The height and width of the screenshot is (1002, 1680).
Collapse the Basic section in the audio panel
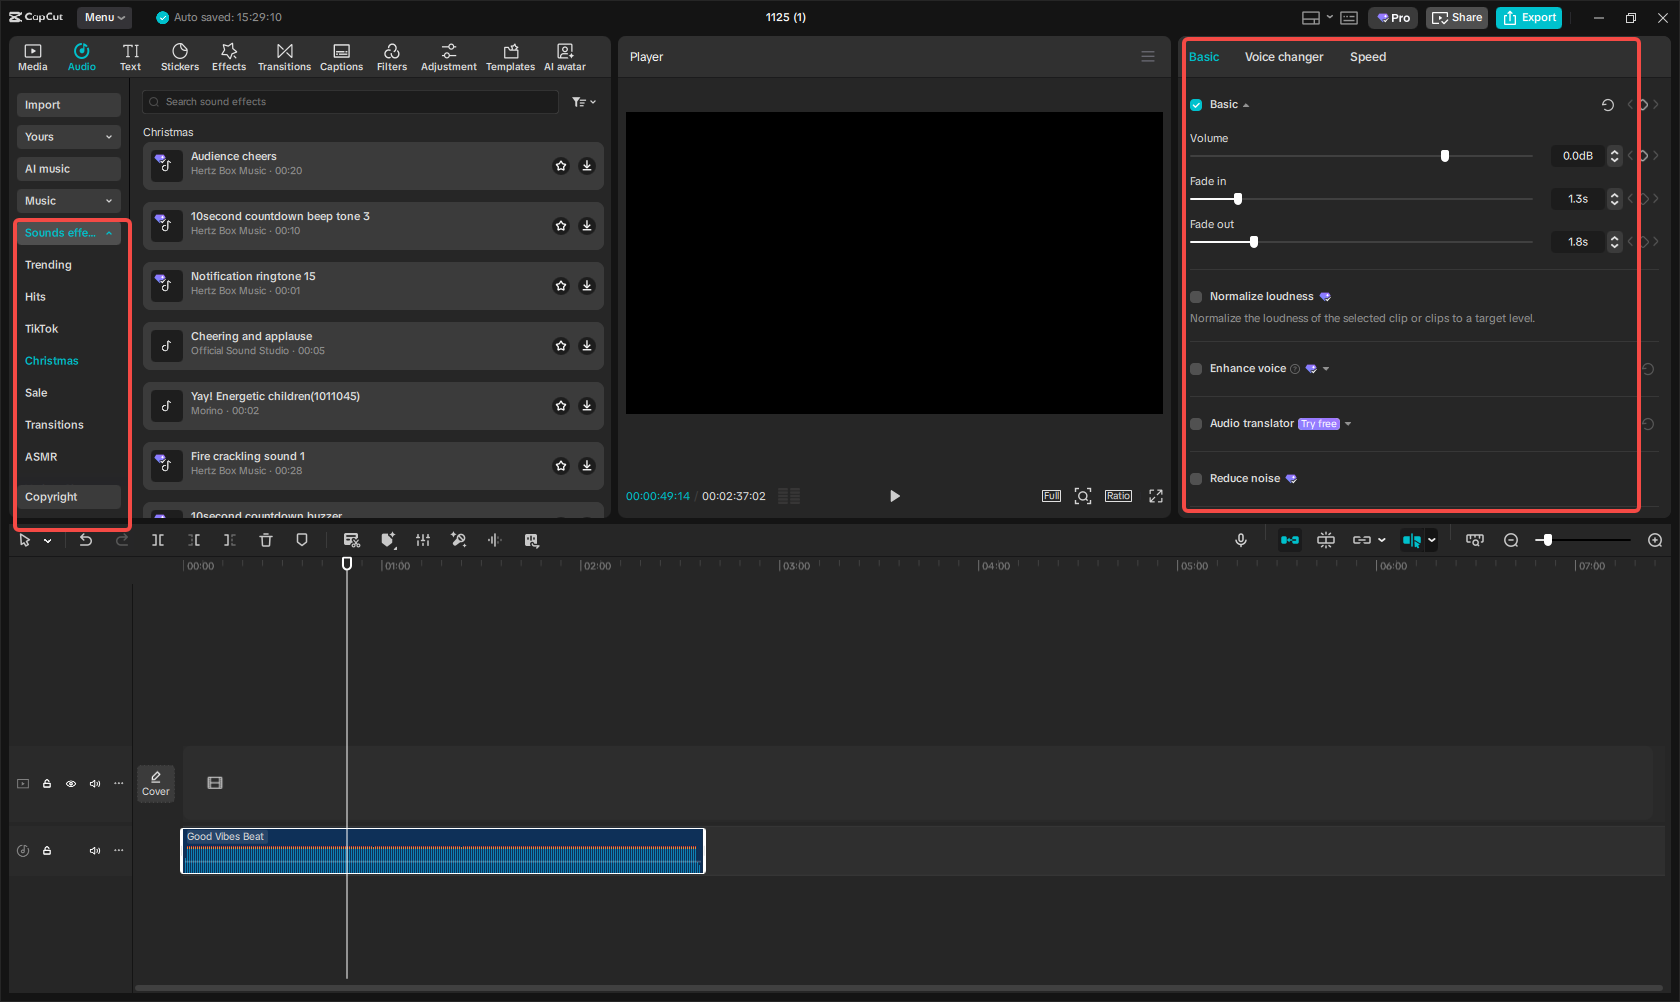(x=1246, y=104)
